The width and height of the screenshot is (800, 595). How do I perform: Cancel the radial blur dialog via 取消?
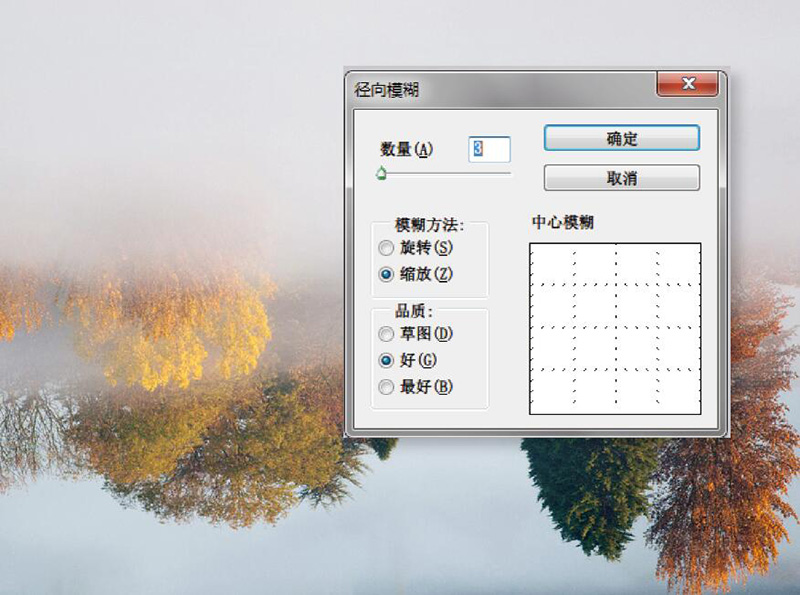621,177
